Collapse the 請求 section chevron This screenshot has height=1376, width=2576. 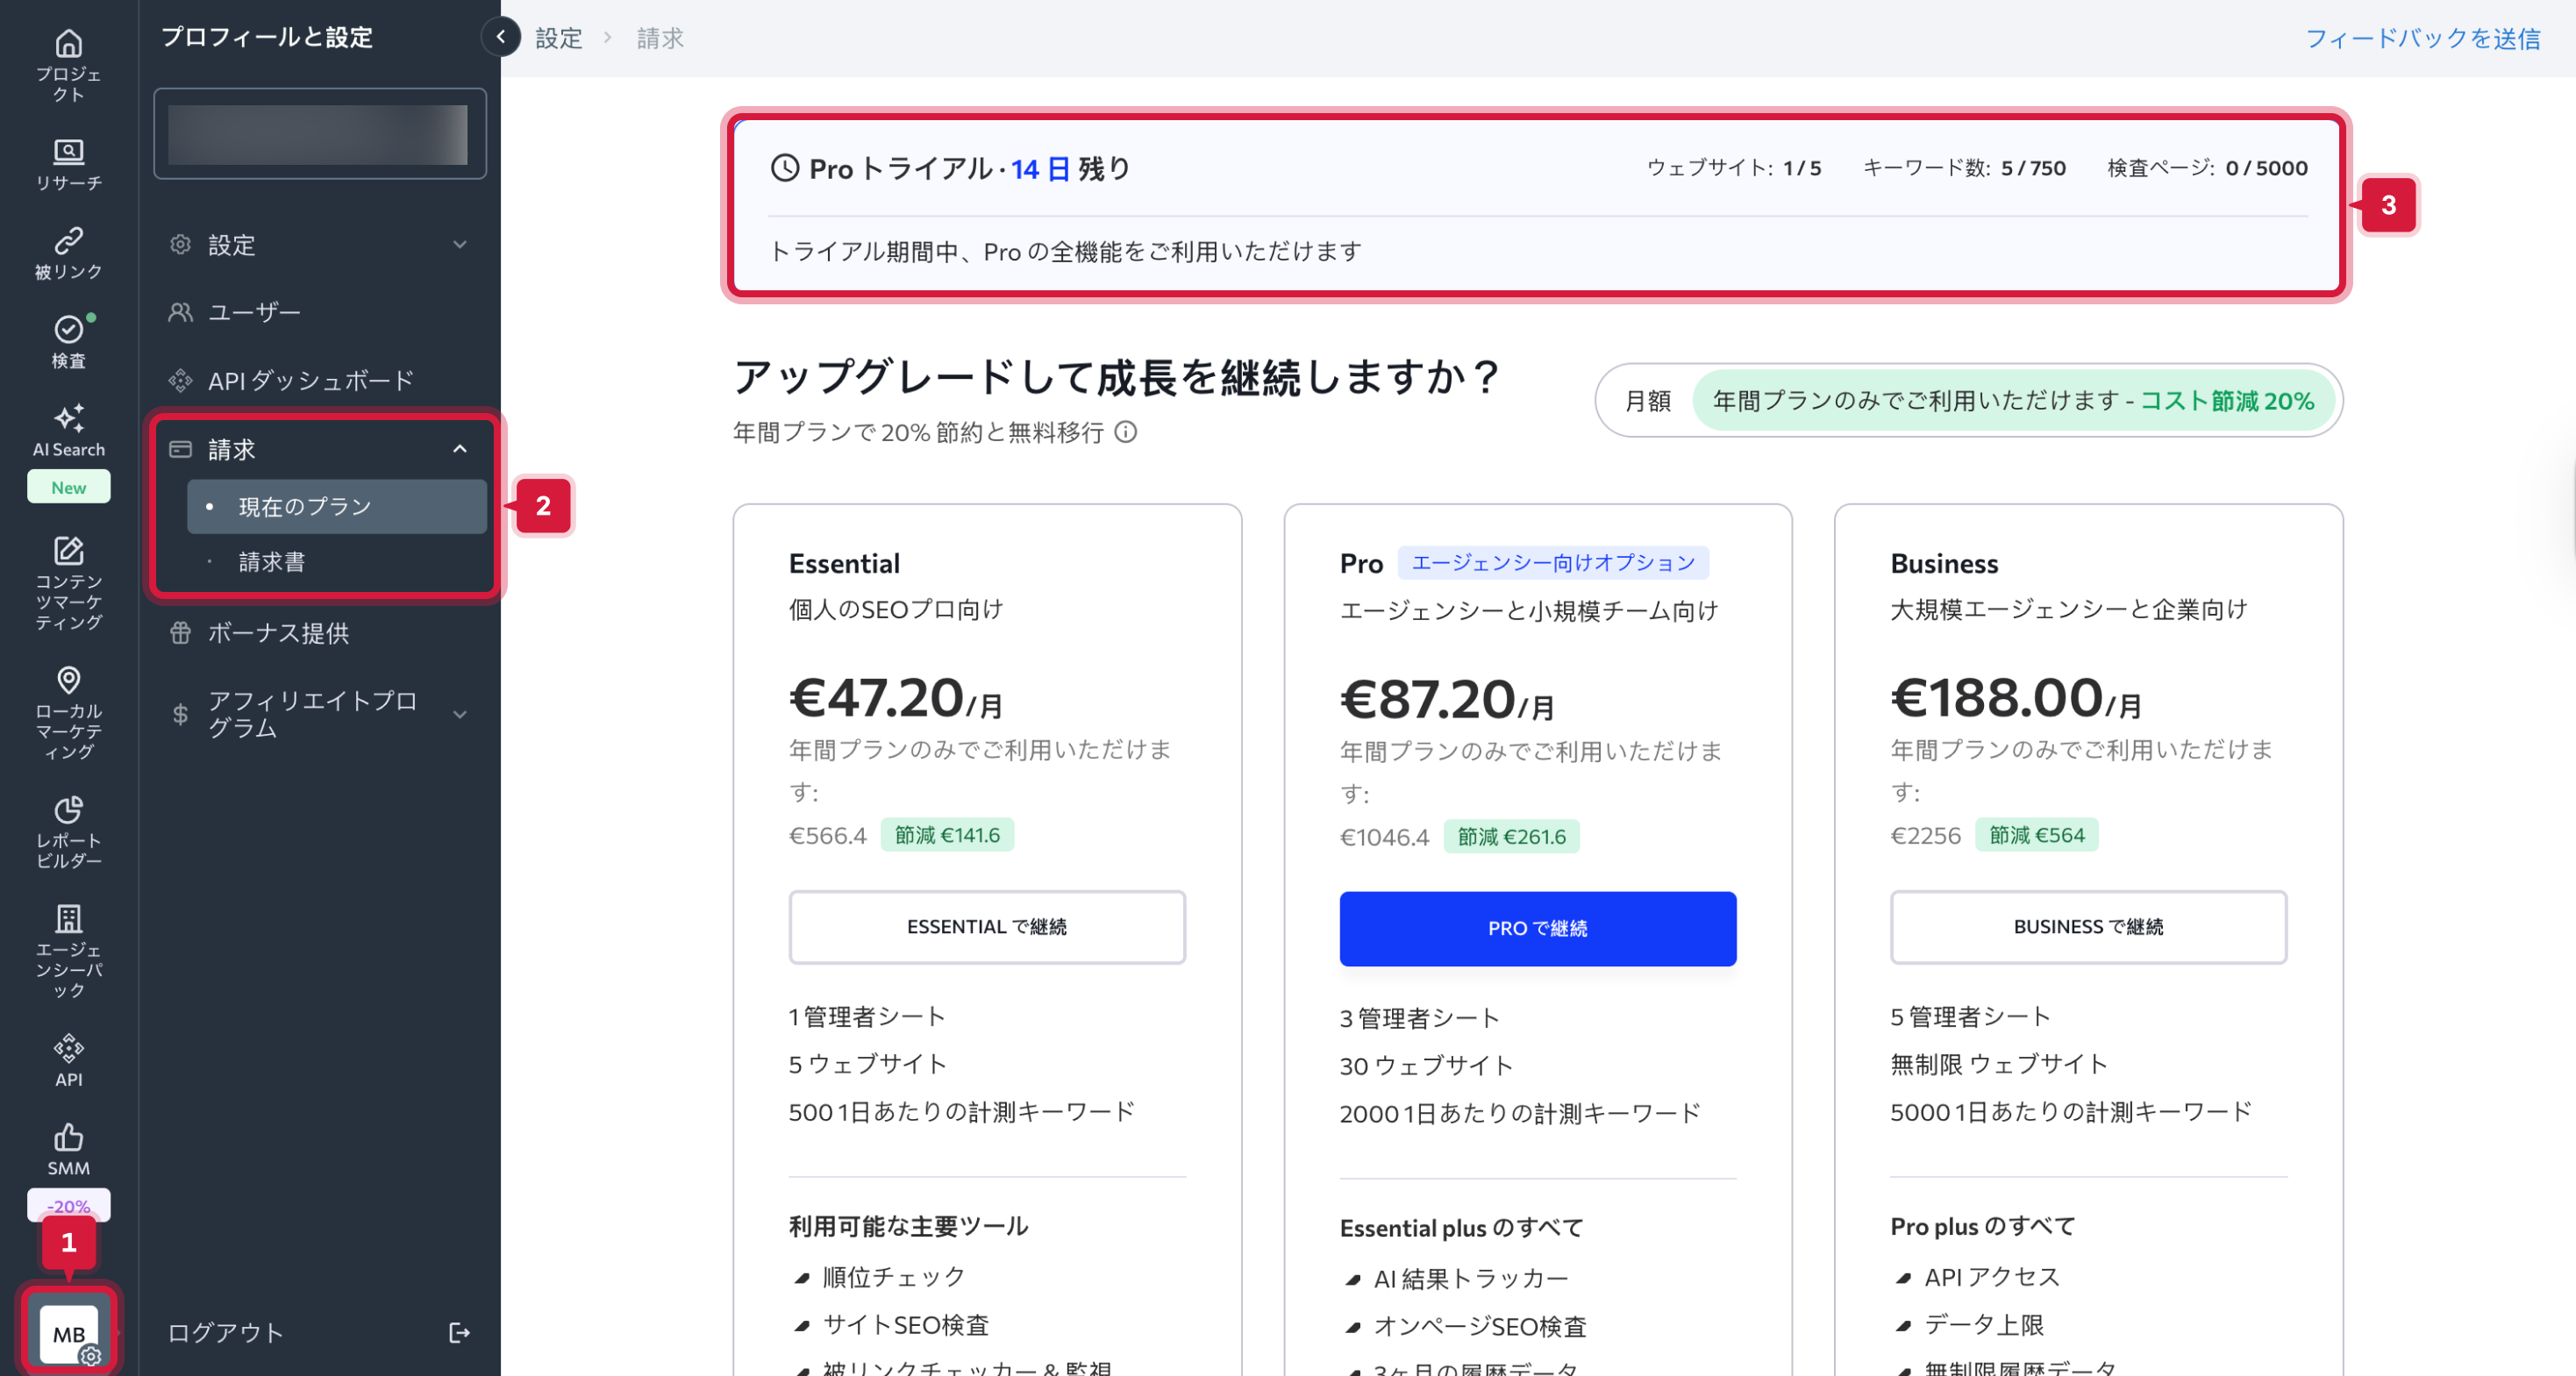[x=460, y=449]
